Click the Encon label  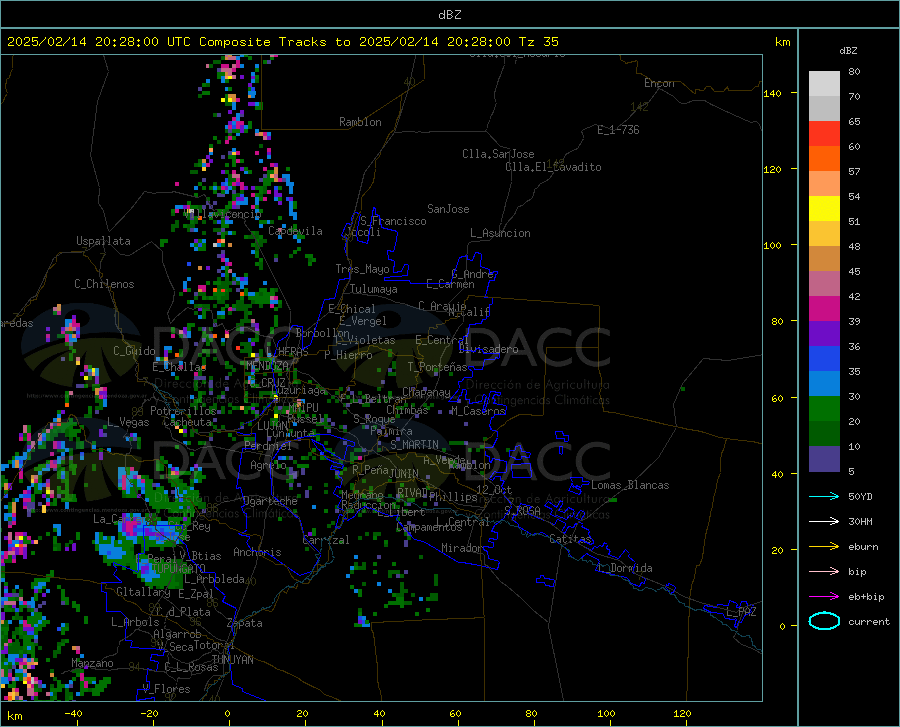[659, 83]
